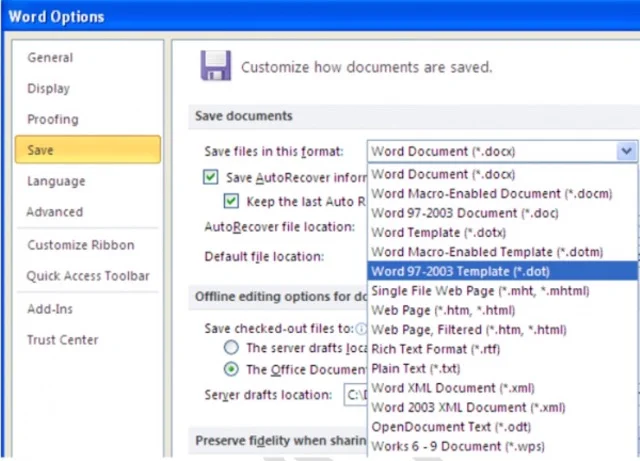Choose Web Page, Filtered format
The image size is (640, 461).
502,330
